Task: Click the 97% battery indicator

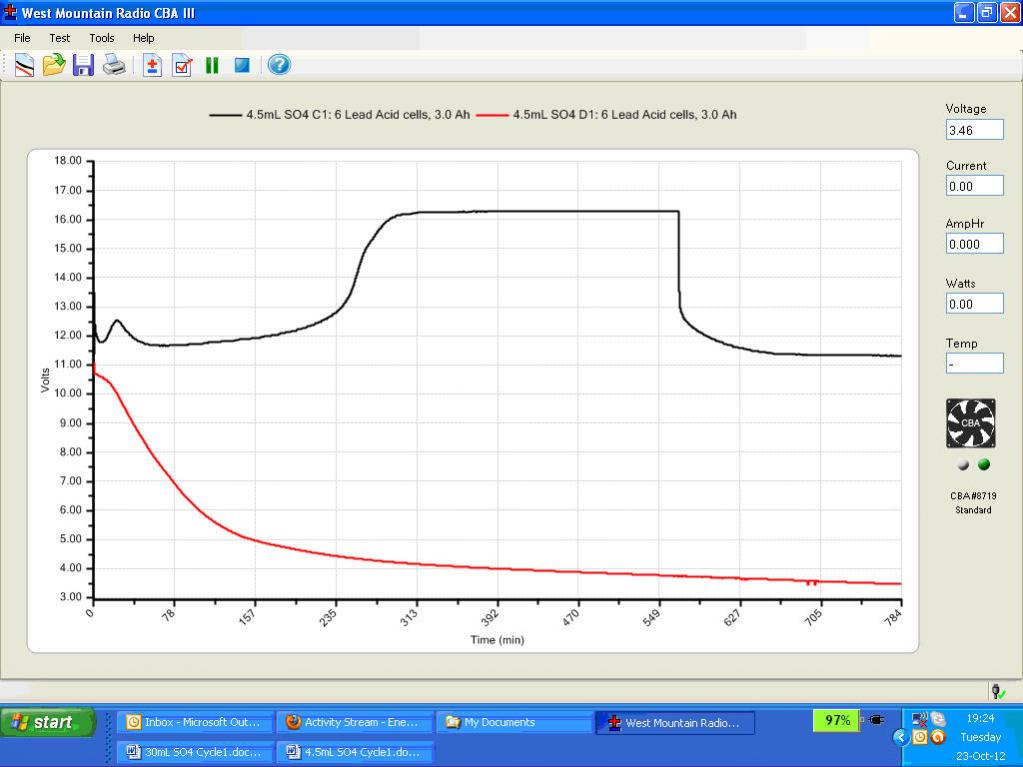Action: 836,720
